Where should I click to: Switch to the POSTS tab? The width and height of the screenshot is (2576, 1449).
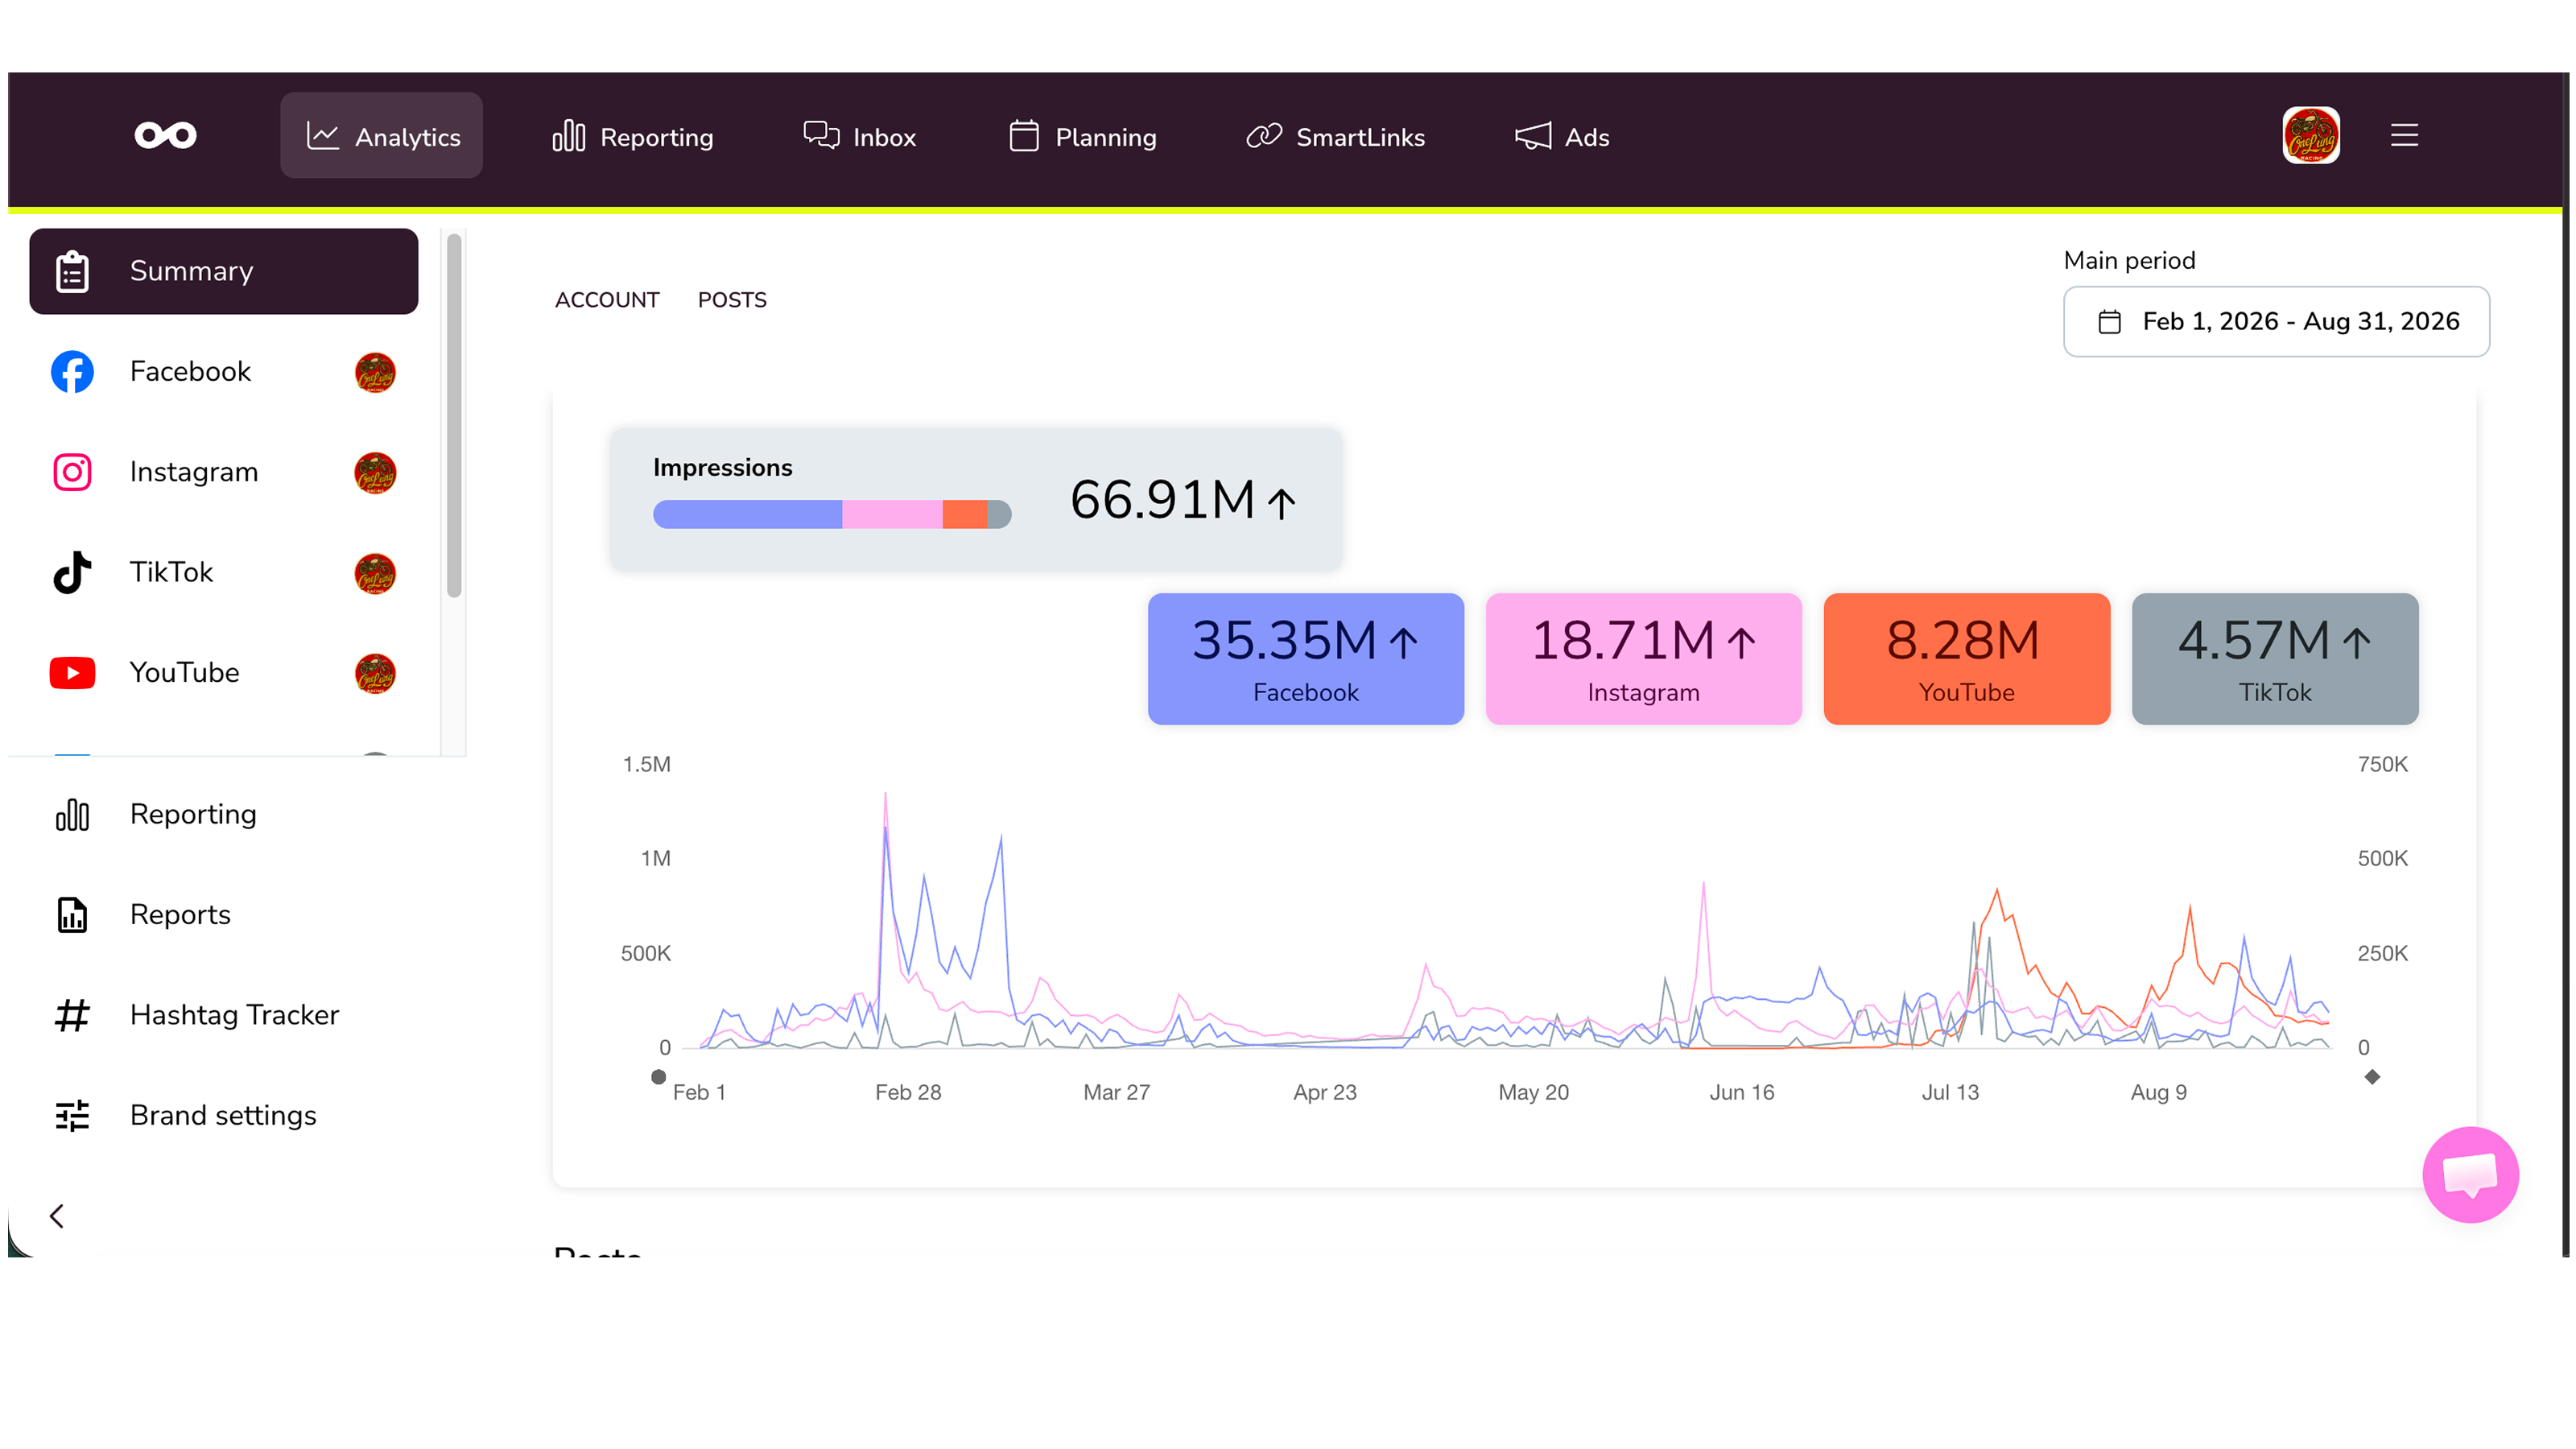732,300
